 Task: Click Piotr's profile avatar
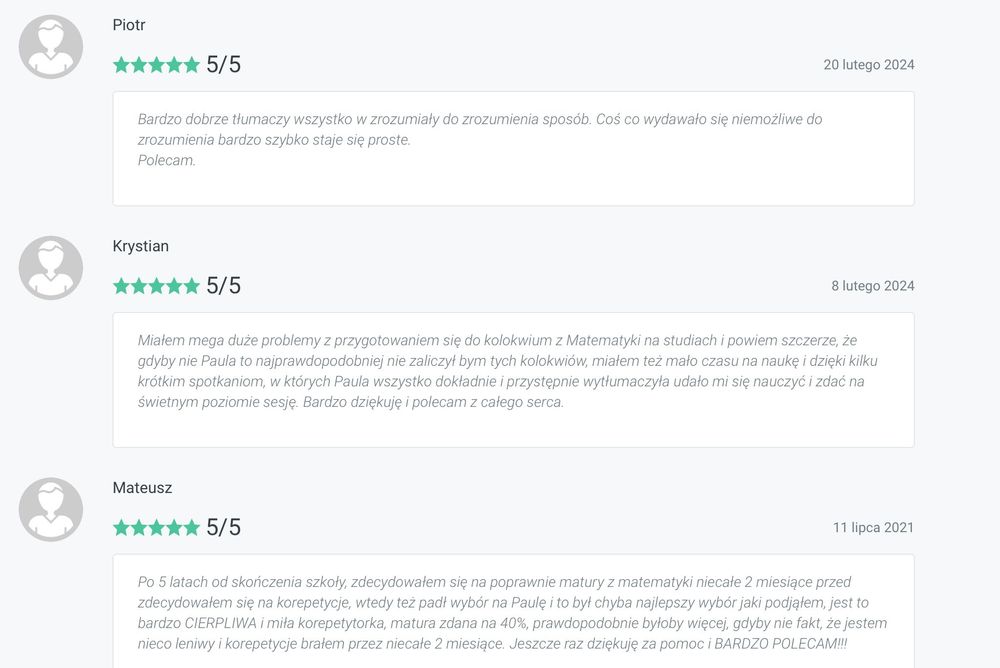pyautogui.click(x=51, y=47)
